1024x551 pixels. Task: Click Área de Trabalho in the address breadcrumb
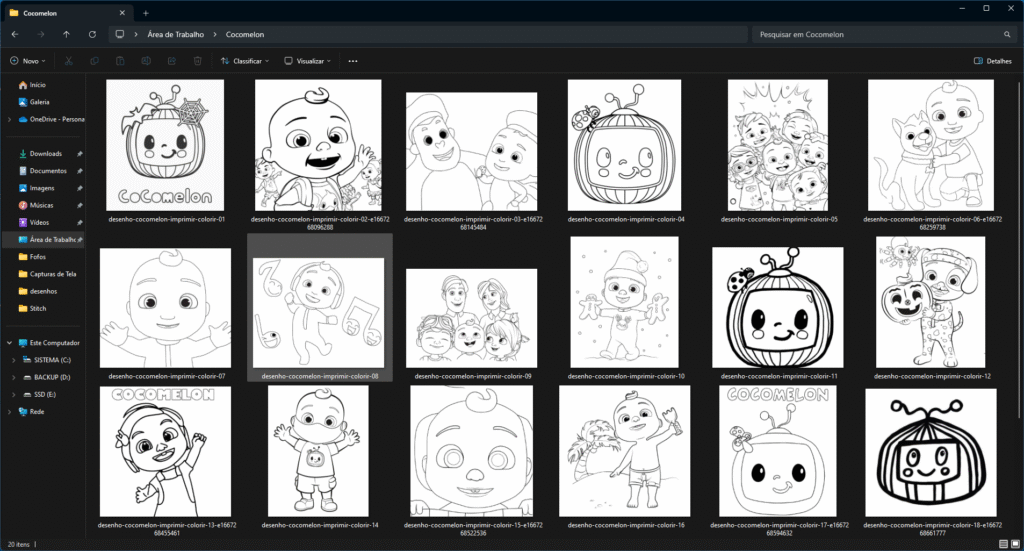click(x=175, y=34)
